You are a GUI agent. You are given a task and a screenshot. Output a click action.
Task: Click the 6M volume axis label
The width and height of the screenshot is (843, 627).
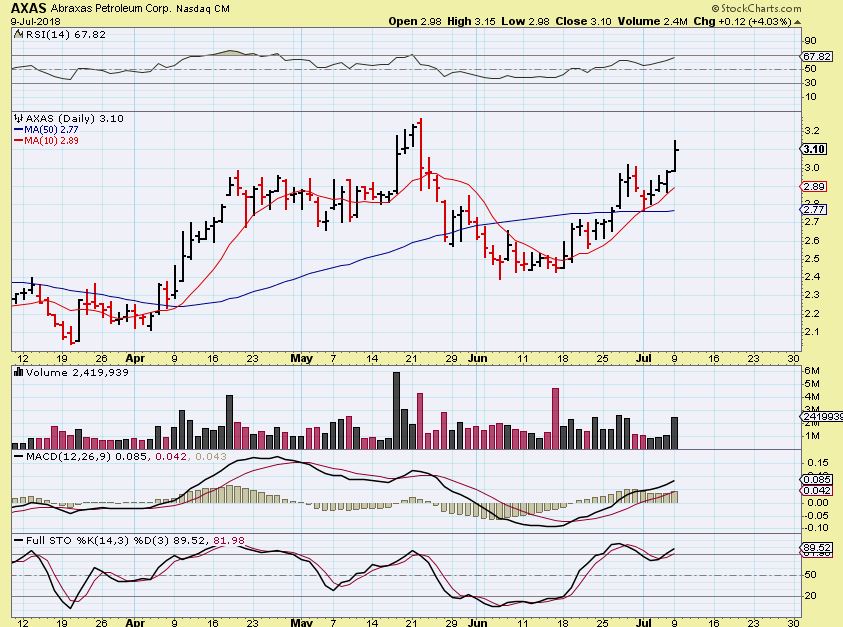pos(812,370)
